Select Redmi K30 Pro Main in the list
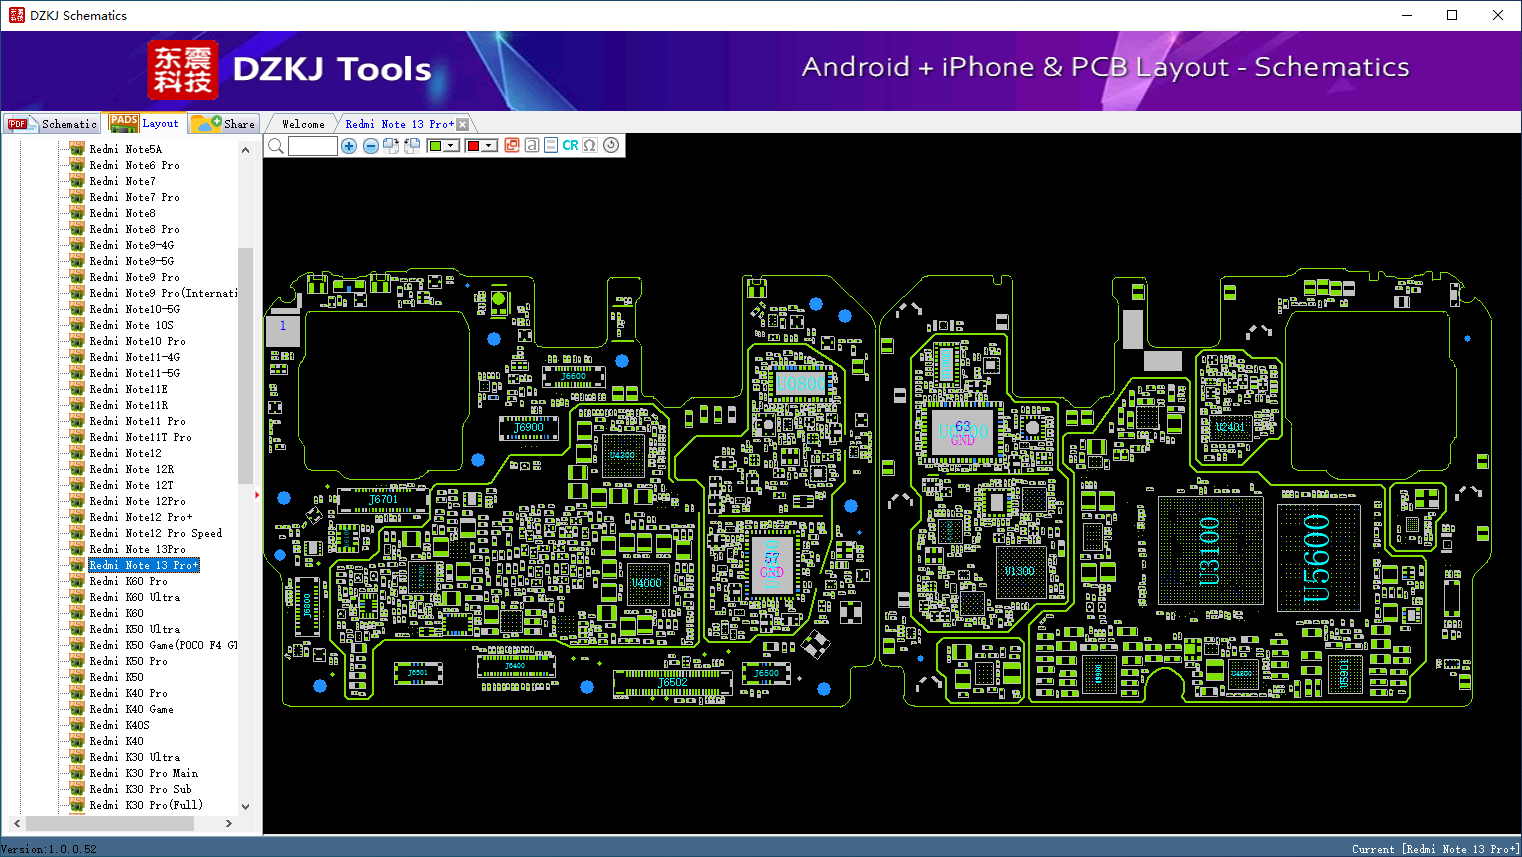This screenshot has width=1522, height=857. point(143,773)
